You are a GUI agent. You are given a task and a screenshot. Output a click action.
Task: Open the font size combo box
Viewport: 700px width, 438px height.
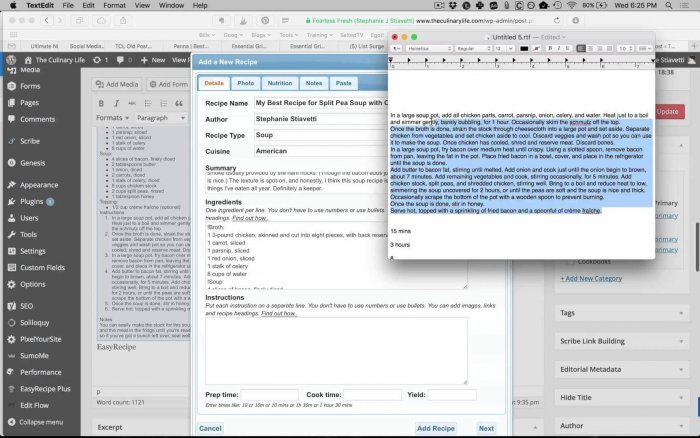pyautogui.click(x=504, y=48)
